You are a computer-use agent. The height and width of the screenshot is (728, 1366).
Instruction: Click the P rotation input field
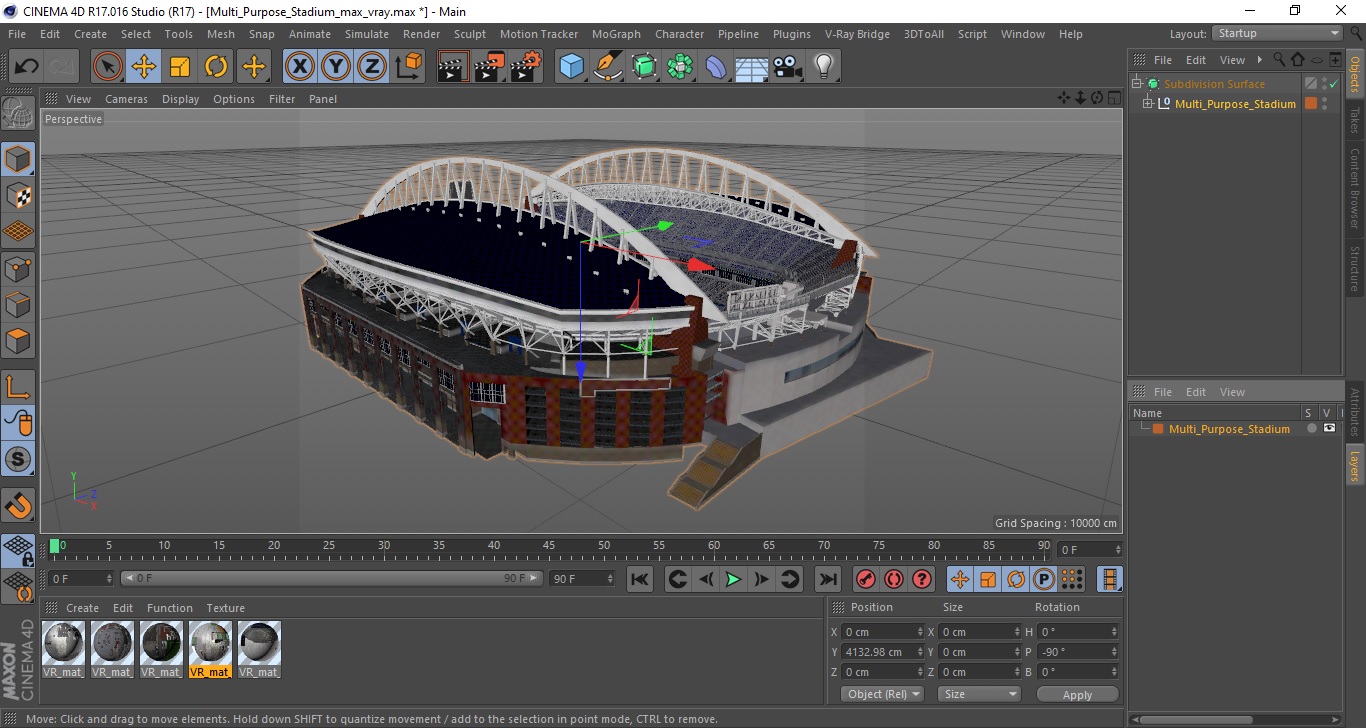[1077, 652]
